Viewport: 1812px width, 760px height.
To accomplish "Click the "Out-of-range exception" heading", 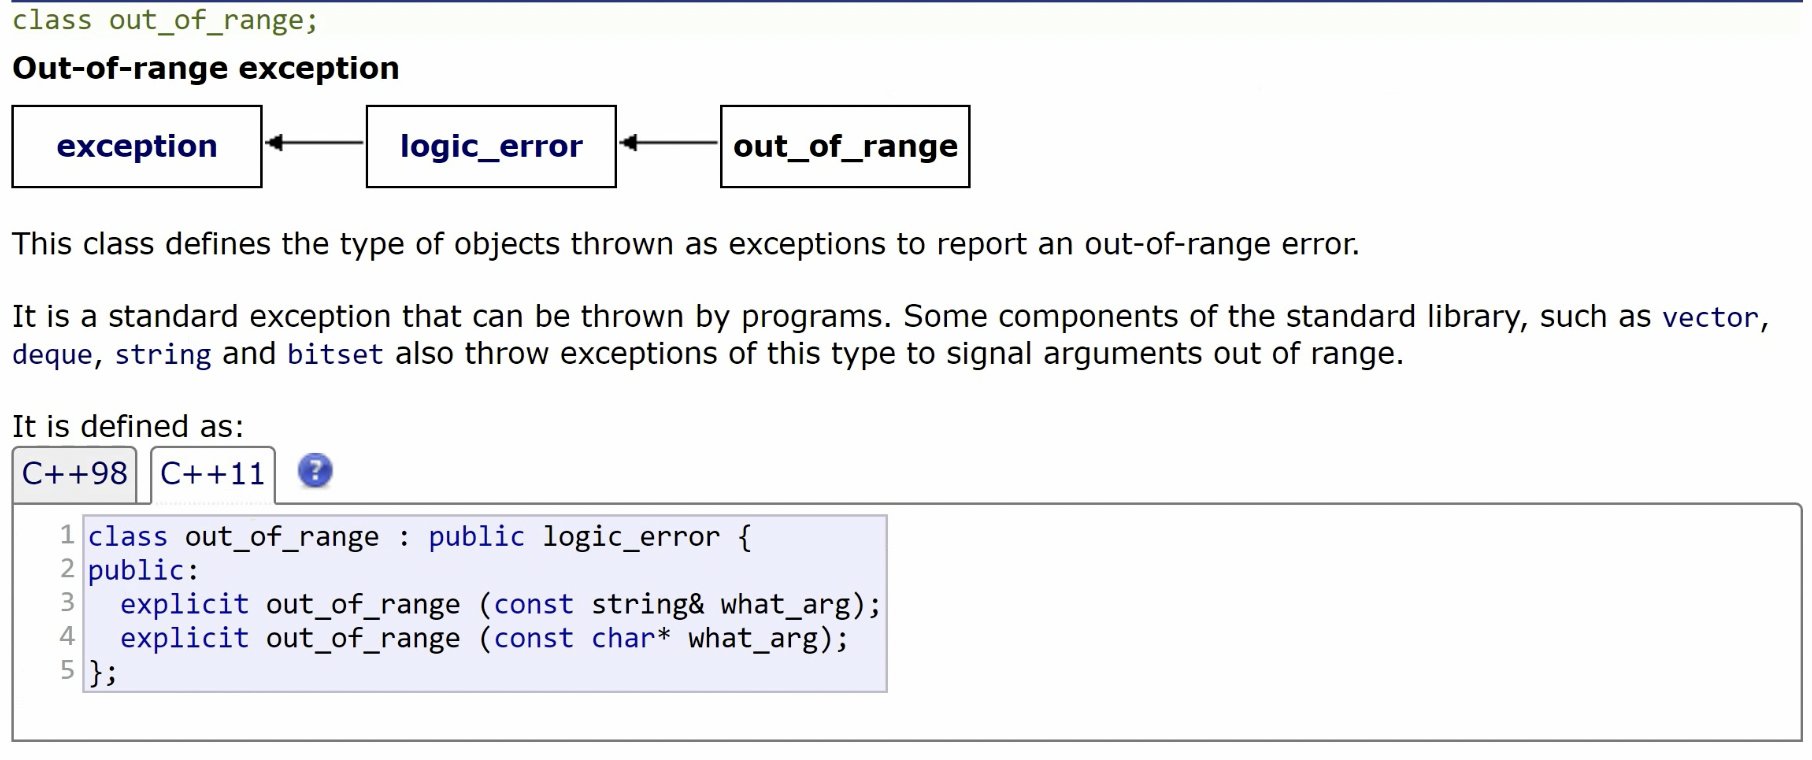I will pyautogui.click(x=205, y=68).
